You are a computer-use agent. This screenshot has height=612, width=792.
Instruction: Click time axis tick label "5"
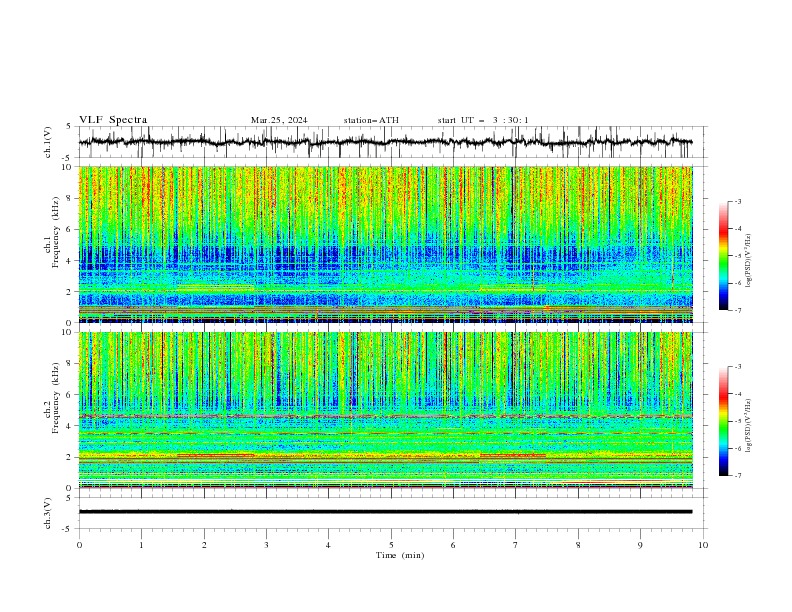(391, 545)
